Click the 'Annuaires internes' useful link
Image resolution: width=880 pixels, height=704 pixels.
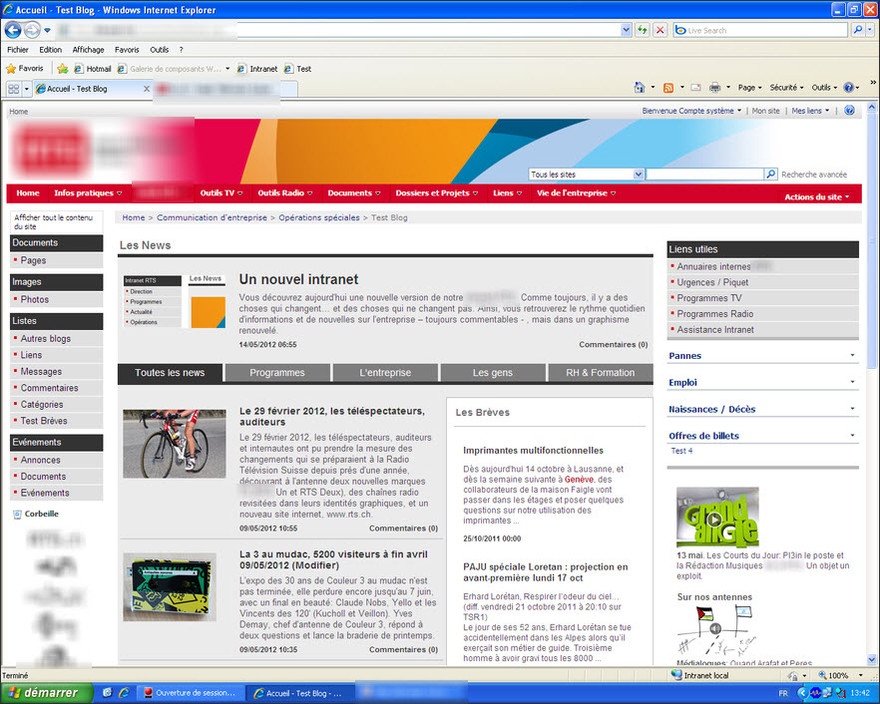[x=714, y=267]
